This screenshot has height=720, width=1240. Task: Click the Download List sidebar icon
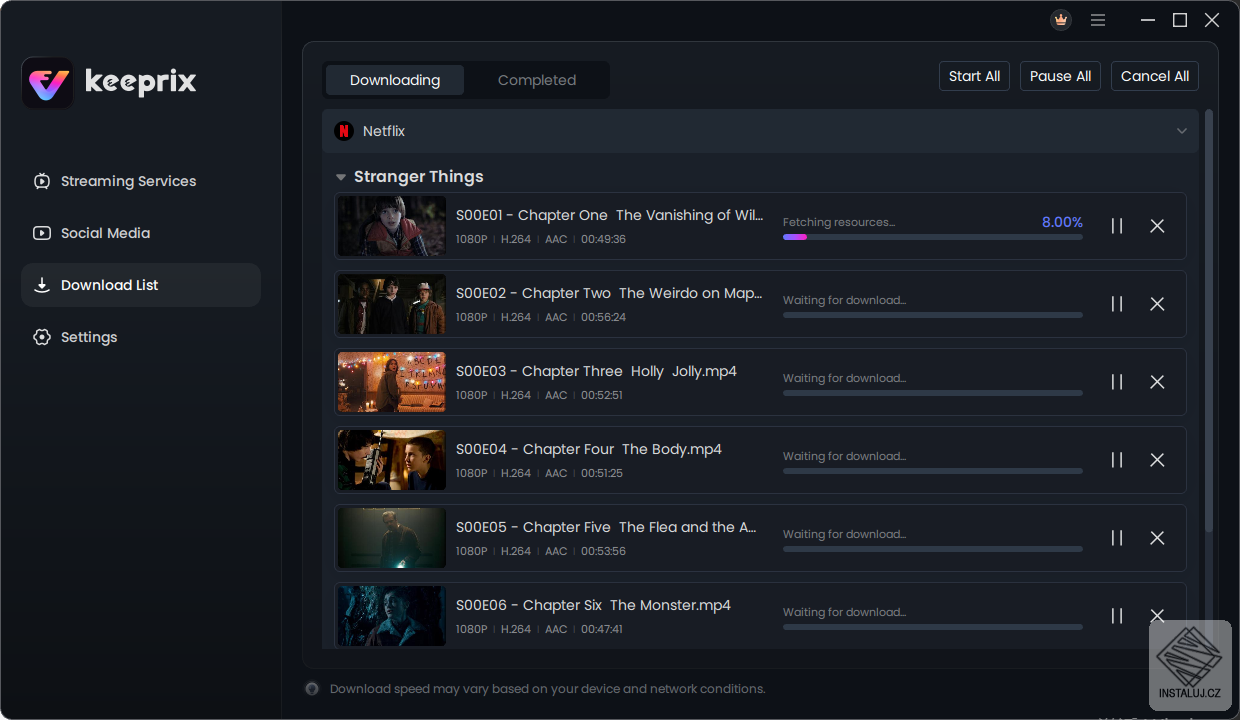42,285
